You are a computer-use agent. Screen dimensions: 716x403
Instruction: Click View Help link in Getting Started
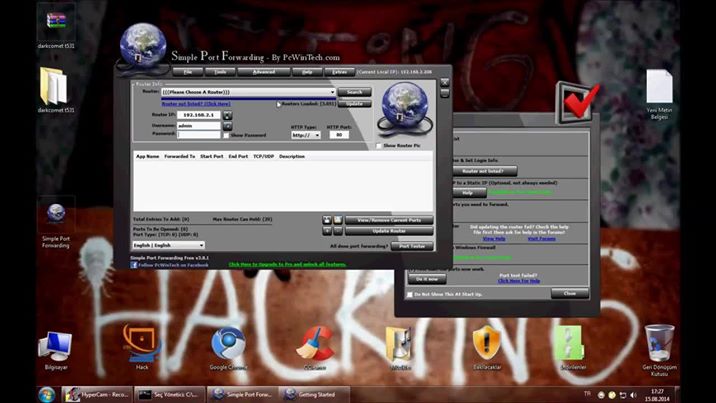pyautogui.click(x=494, y=239)
